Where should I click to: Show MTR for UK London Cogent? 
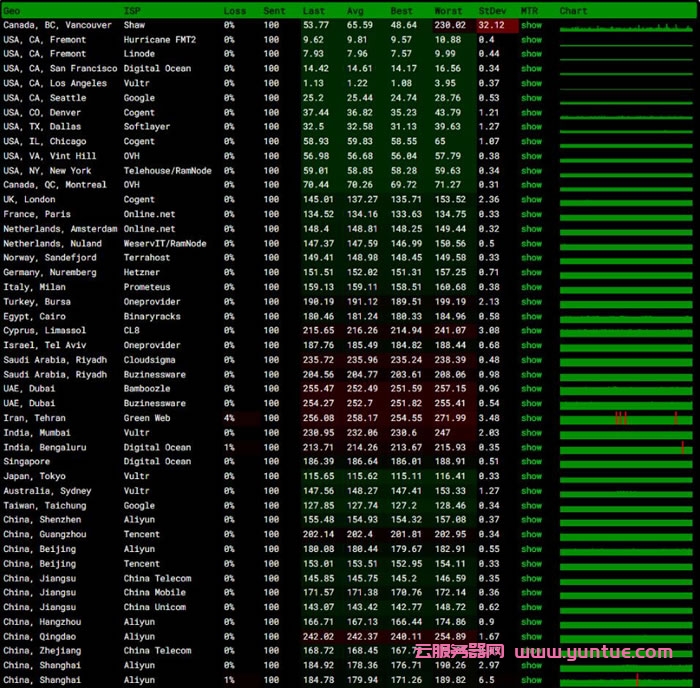(x=531, y=200)
